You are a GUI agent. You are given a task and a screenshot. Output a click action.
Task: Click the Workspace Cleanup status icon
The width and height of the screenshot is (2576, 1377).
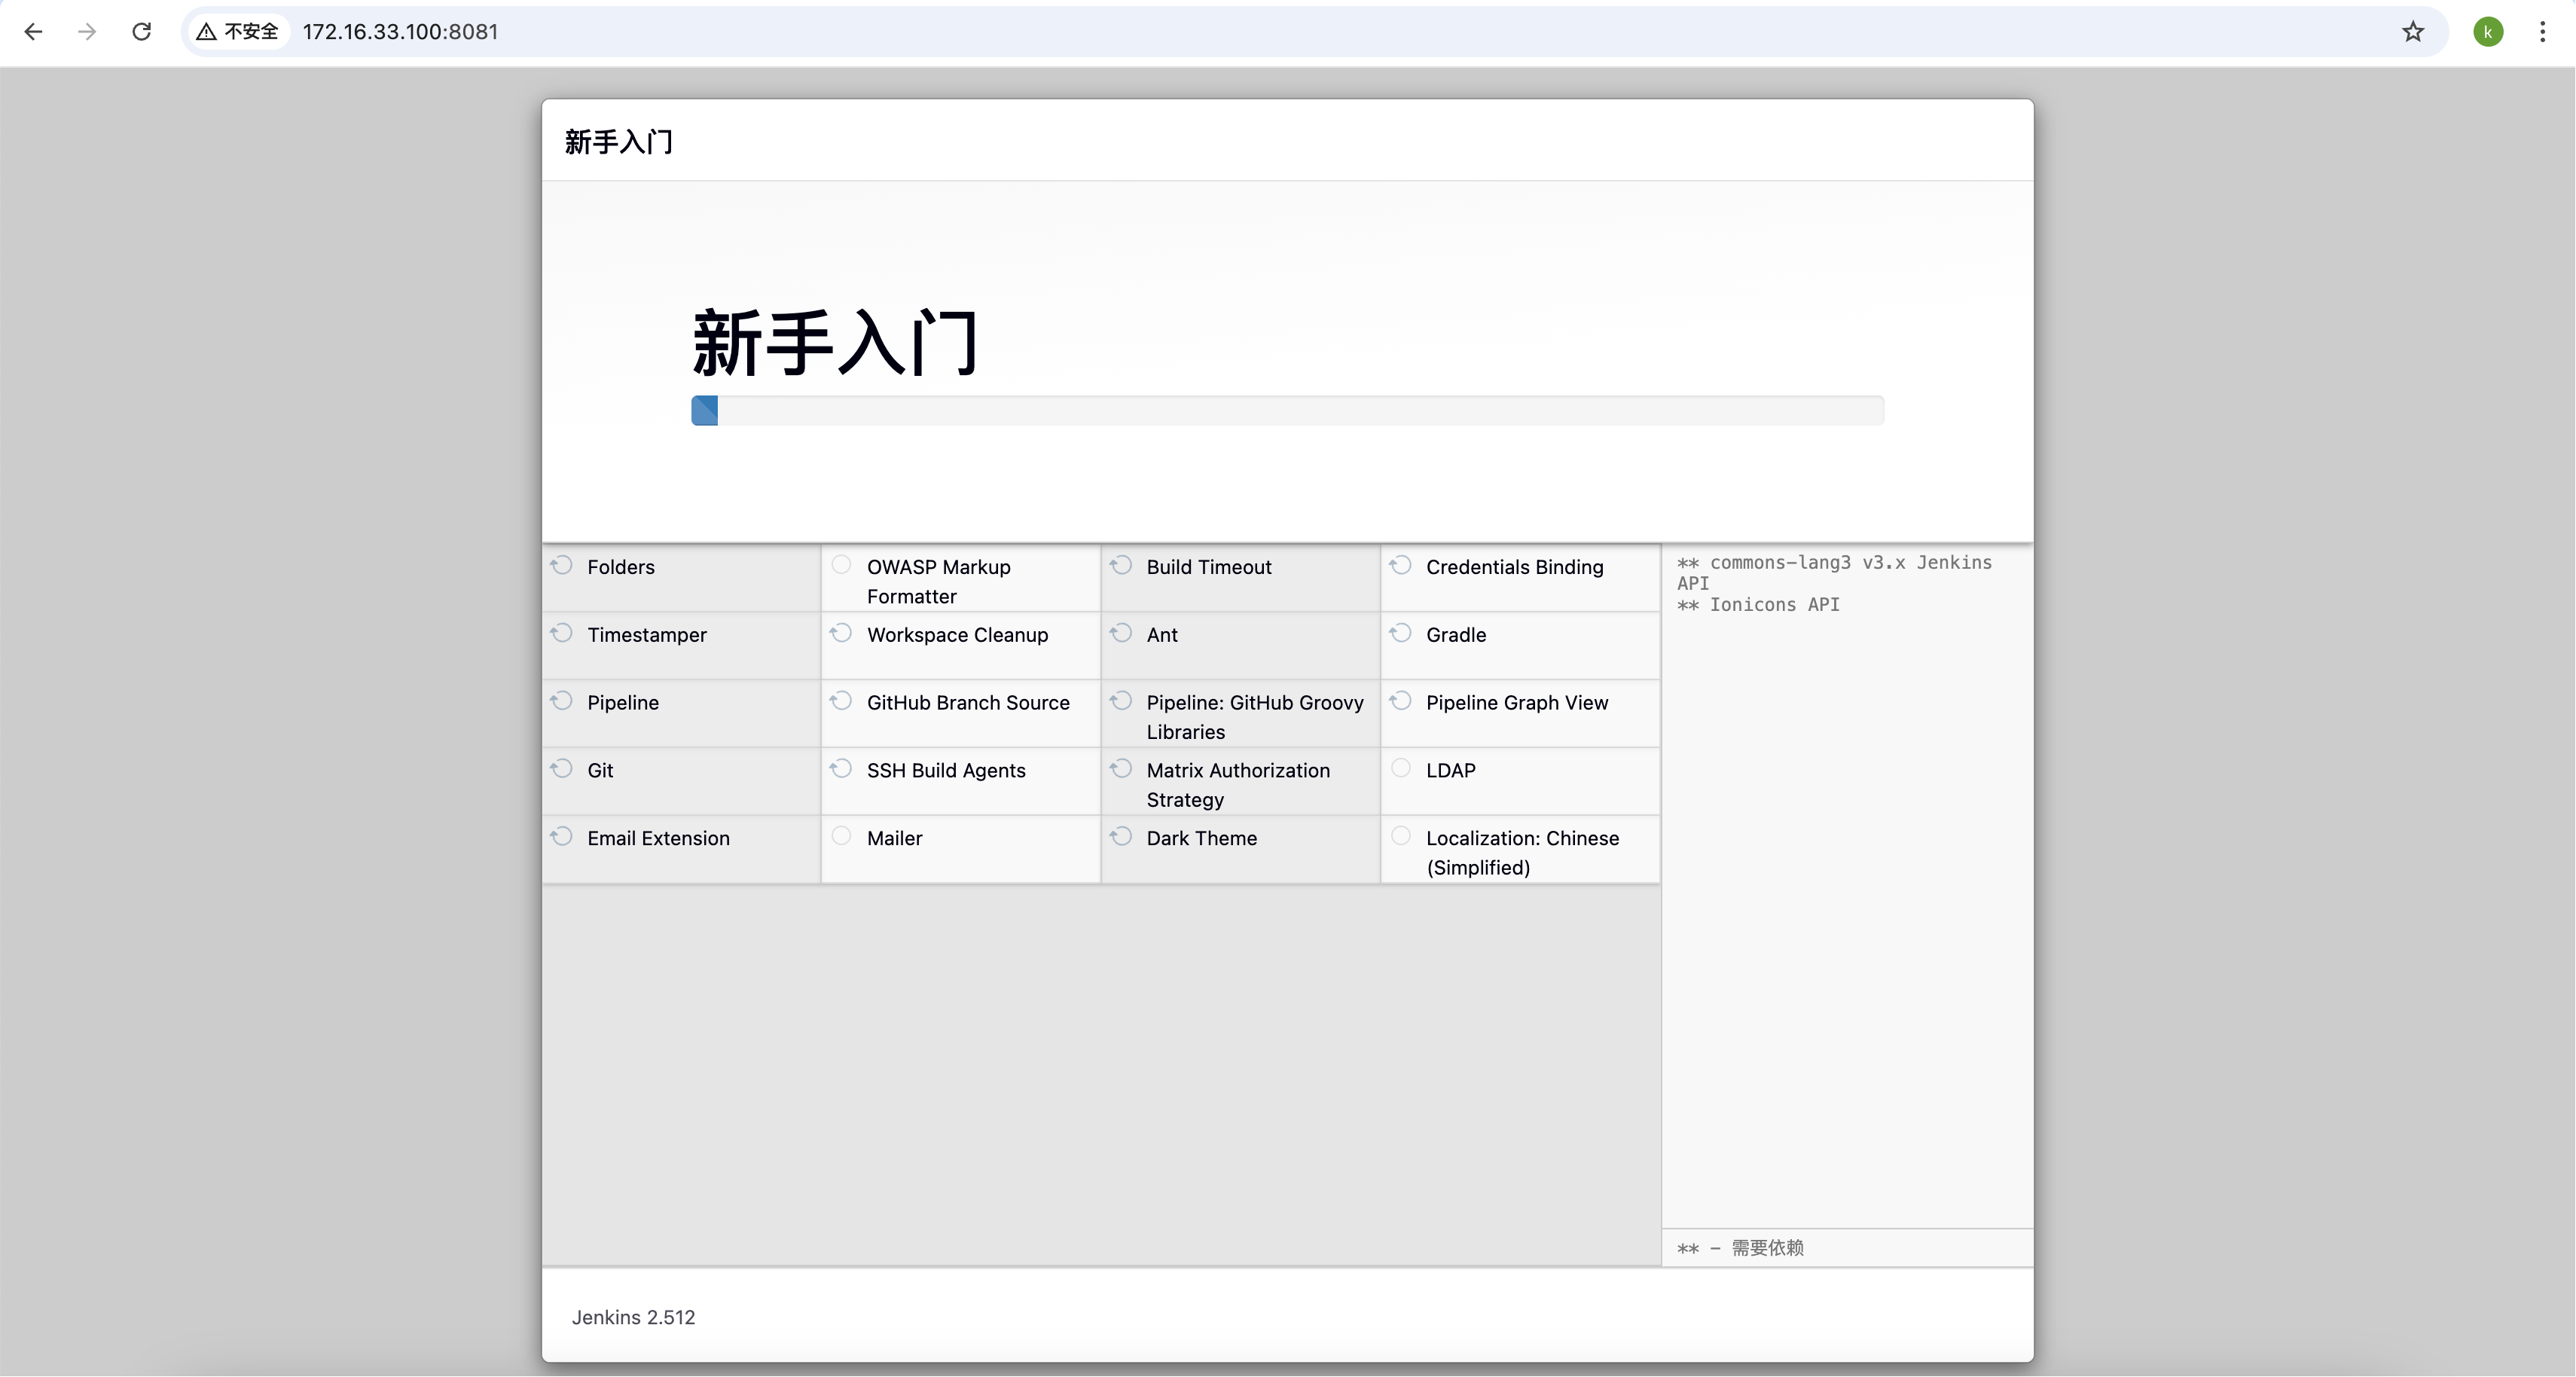[x=842, y=633]
